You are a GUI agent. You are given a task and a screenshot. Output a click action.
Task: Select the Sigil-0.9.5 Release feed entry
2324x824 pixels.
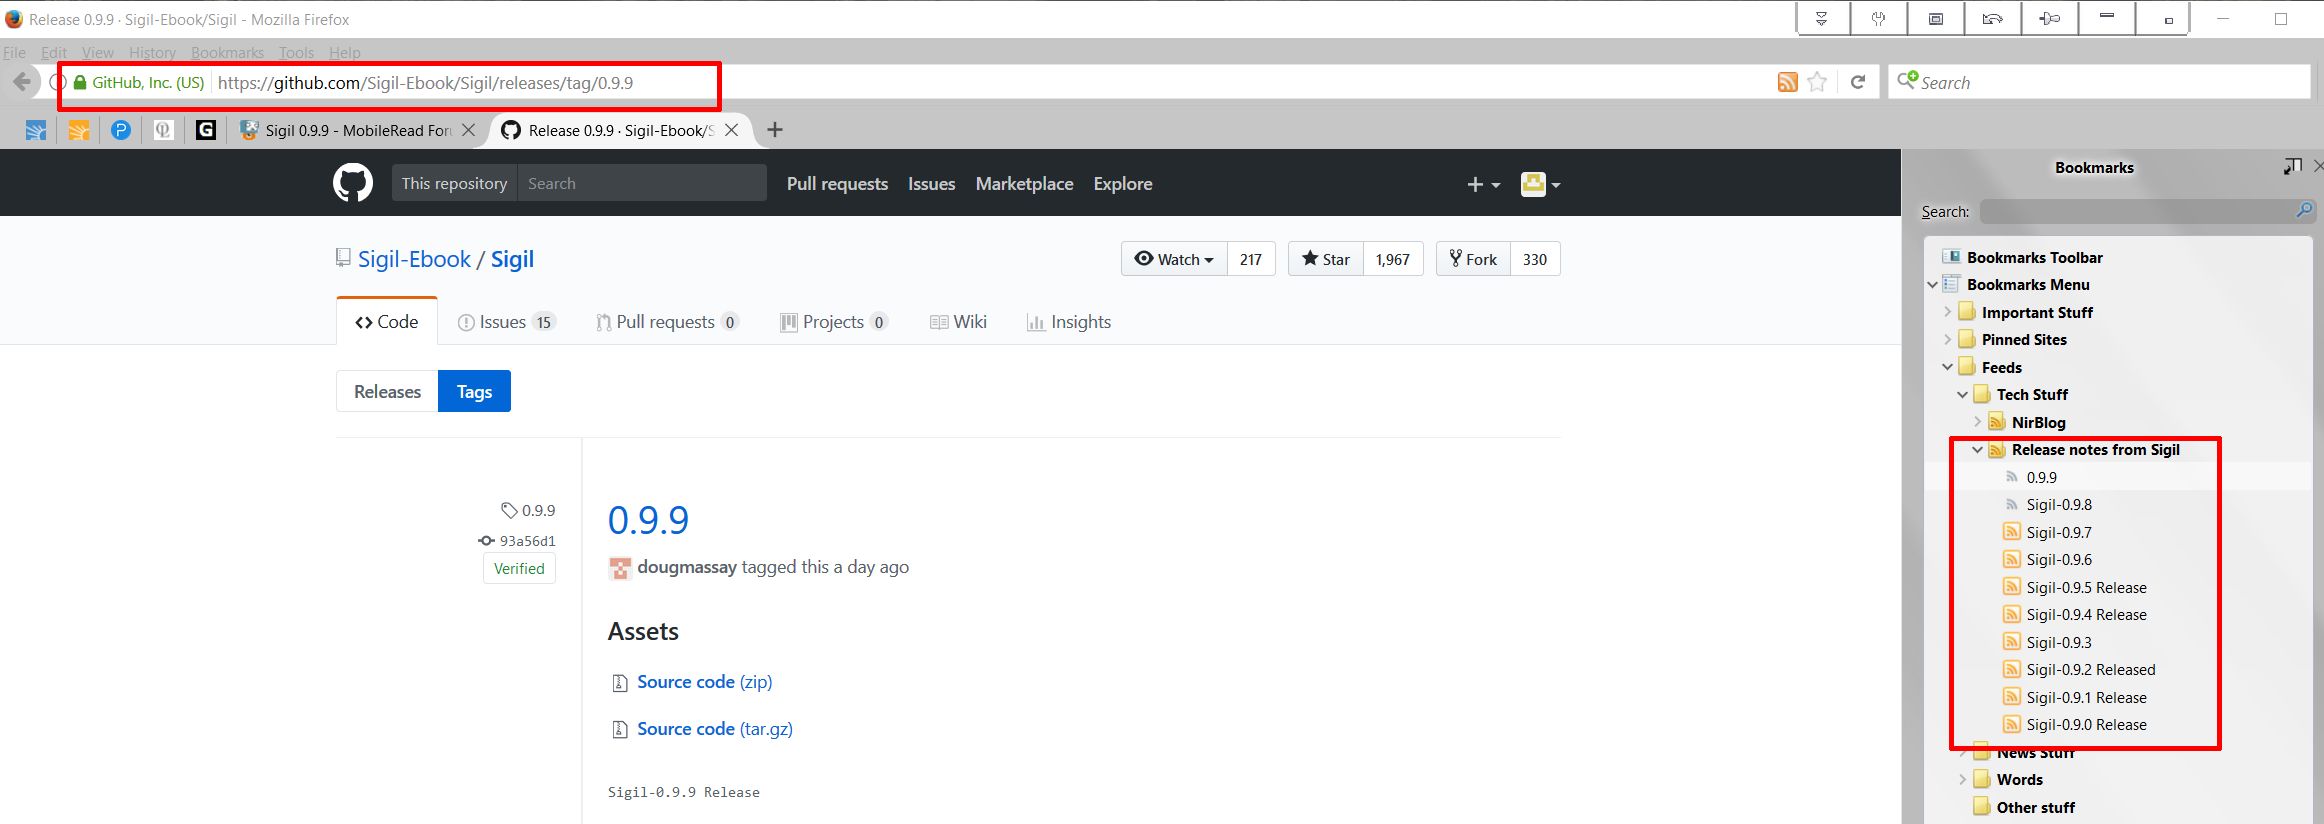tap(2086, 587)
